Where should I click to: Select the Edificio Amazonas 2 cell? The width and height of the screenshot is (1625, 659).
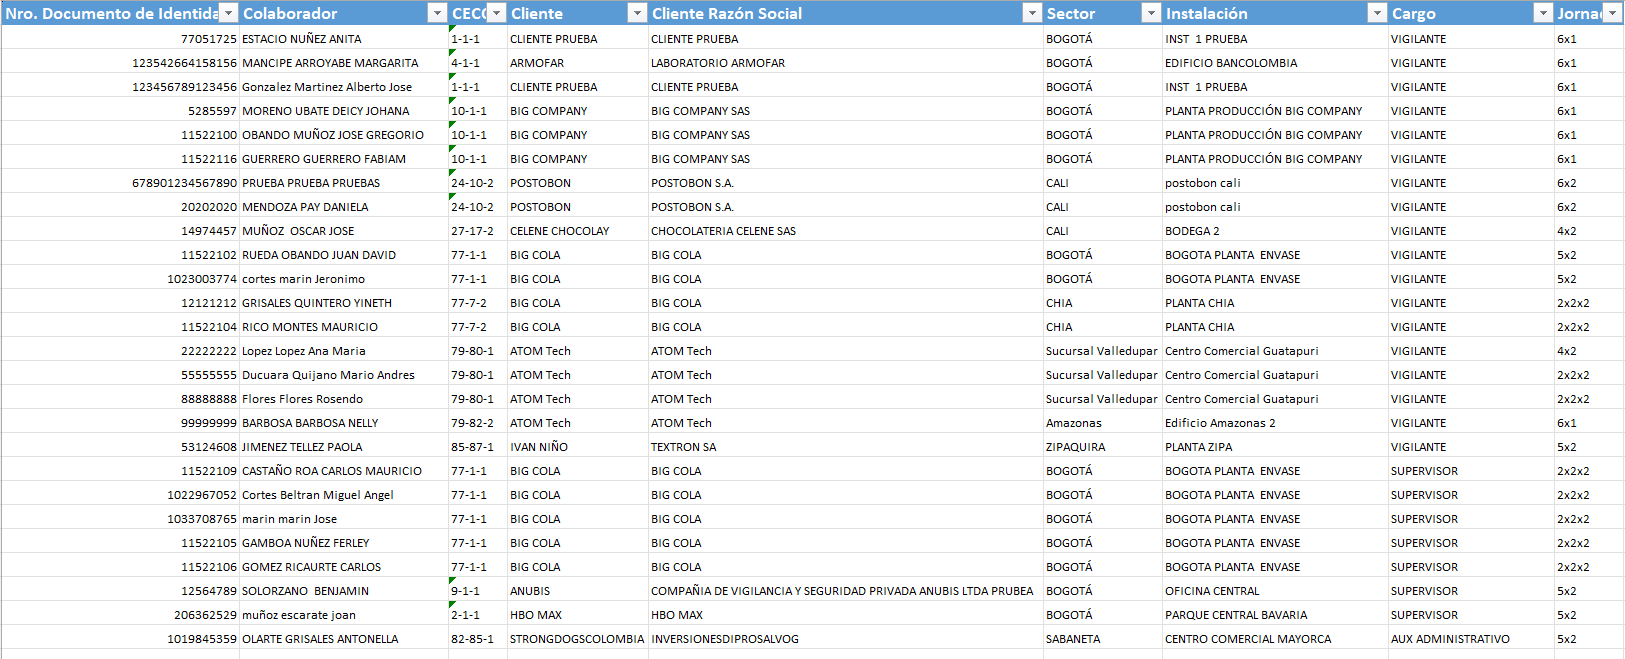click(1275, 423)
